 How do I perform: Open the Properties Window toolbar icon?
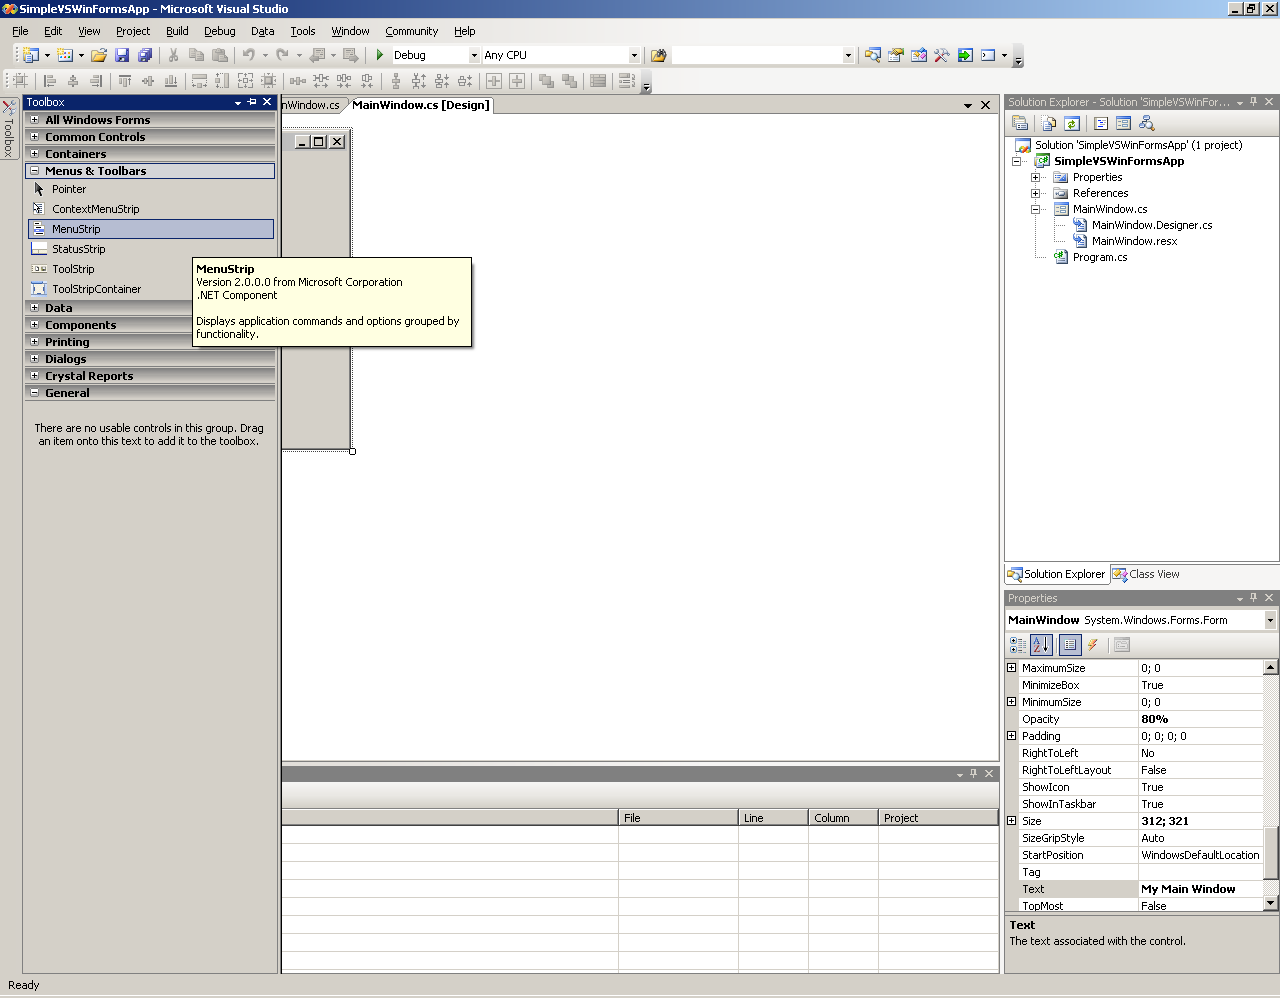point(896,55)
